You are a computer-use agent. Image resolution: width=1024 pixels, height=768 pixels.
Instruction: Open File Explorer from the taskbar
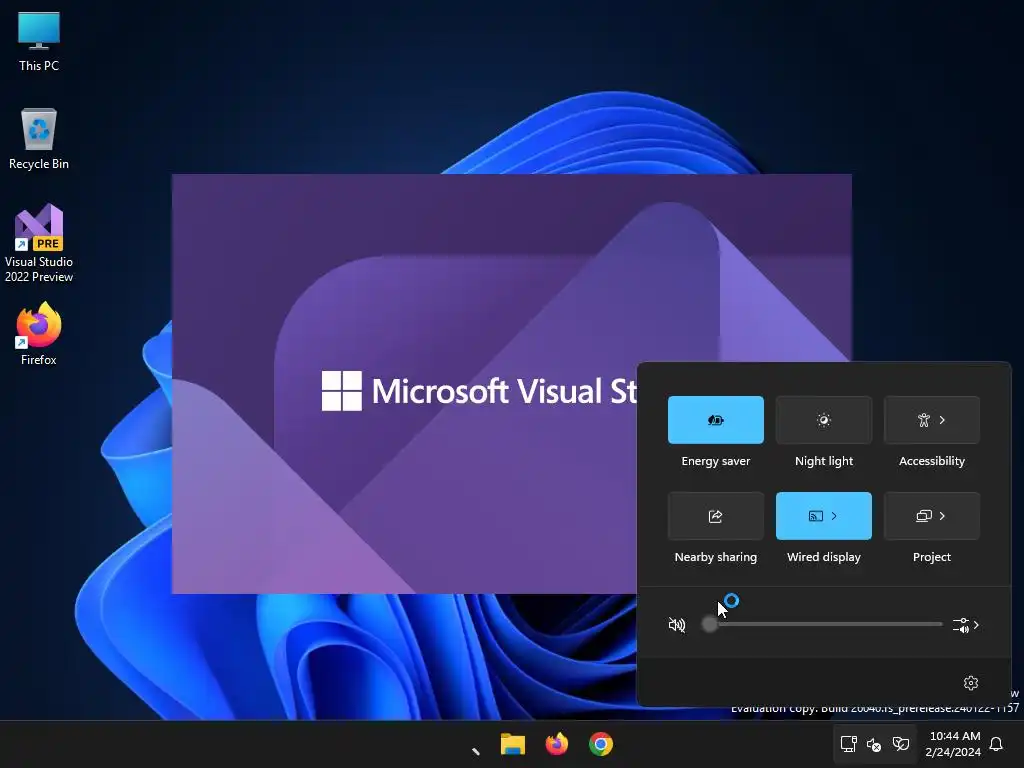tap(513, 744)
